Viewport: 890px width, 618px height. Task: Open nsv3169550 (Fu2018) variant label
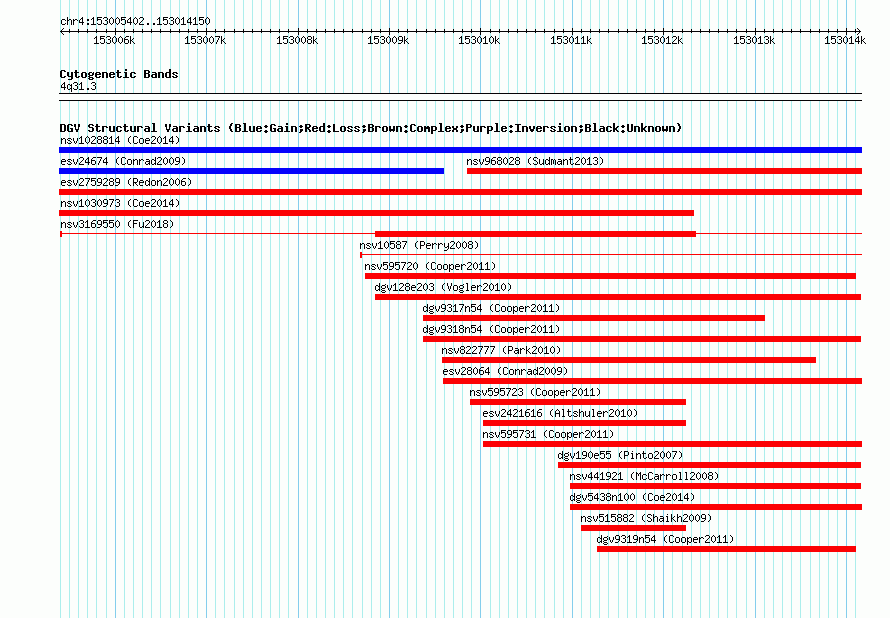[117, 224]
